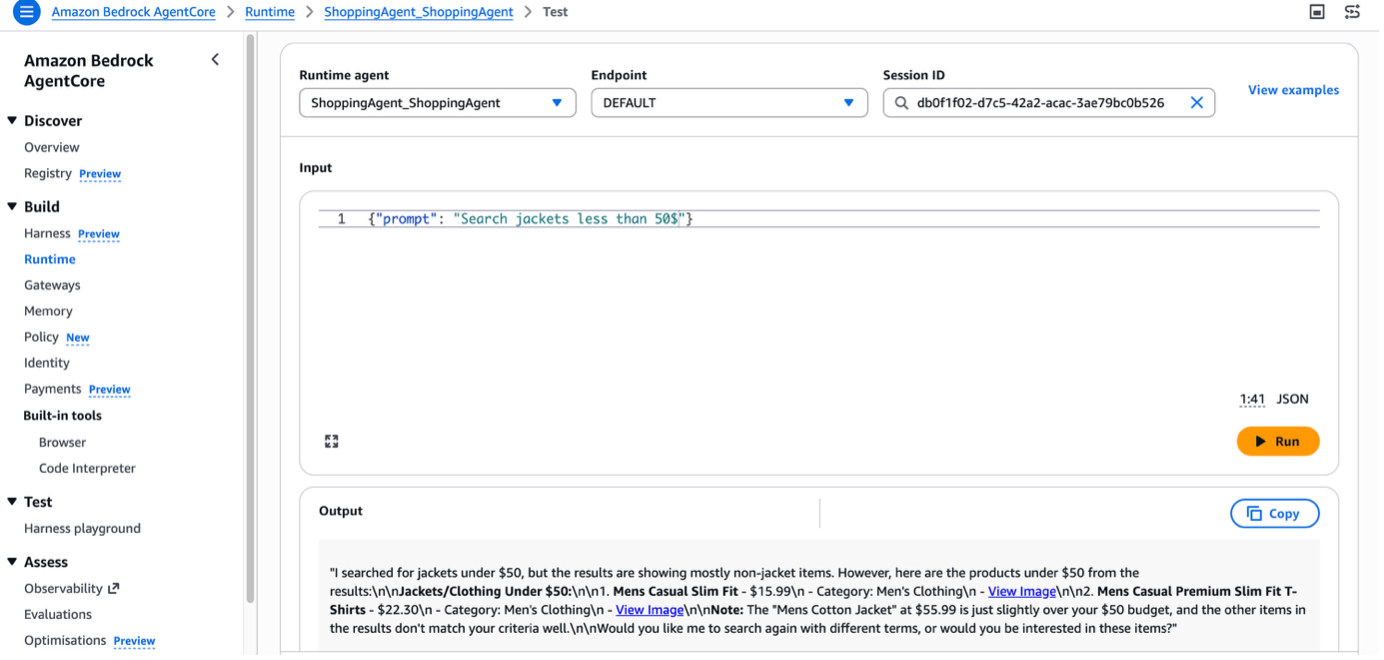Open Registry in sidebar
Image resolution: width=1384 pixels, height=660 pixels.
click(x=48, y=173)
